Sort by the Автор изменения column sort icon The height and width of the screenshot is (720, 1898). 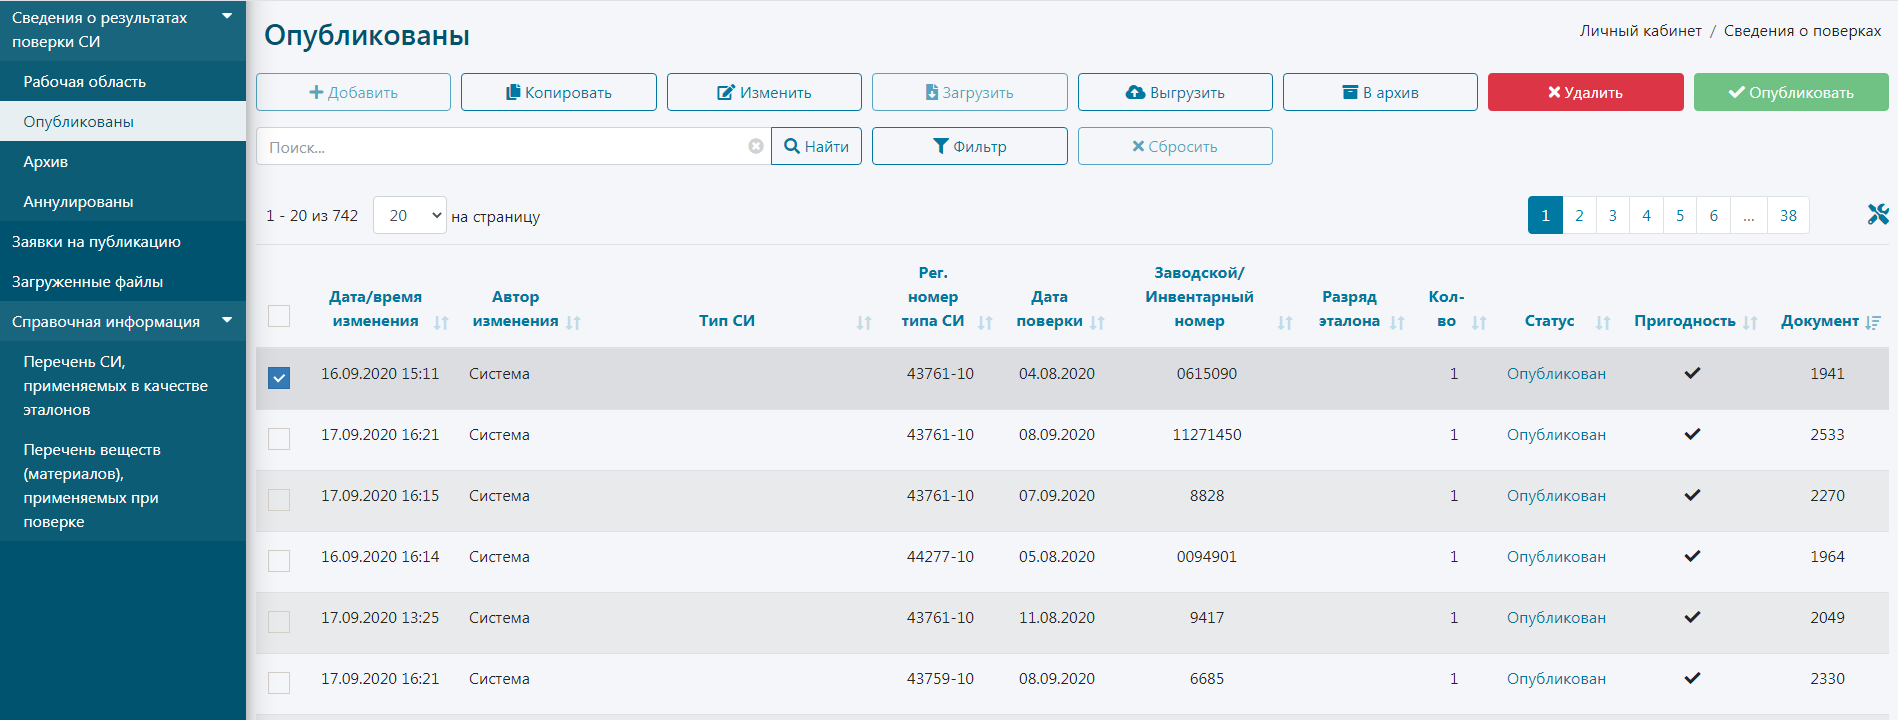[x=573, y=322]
